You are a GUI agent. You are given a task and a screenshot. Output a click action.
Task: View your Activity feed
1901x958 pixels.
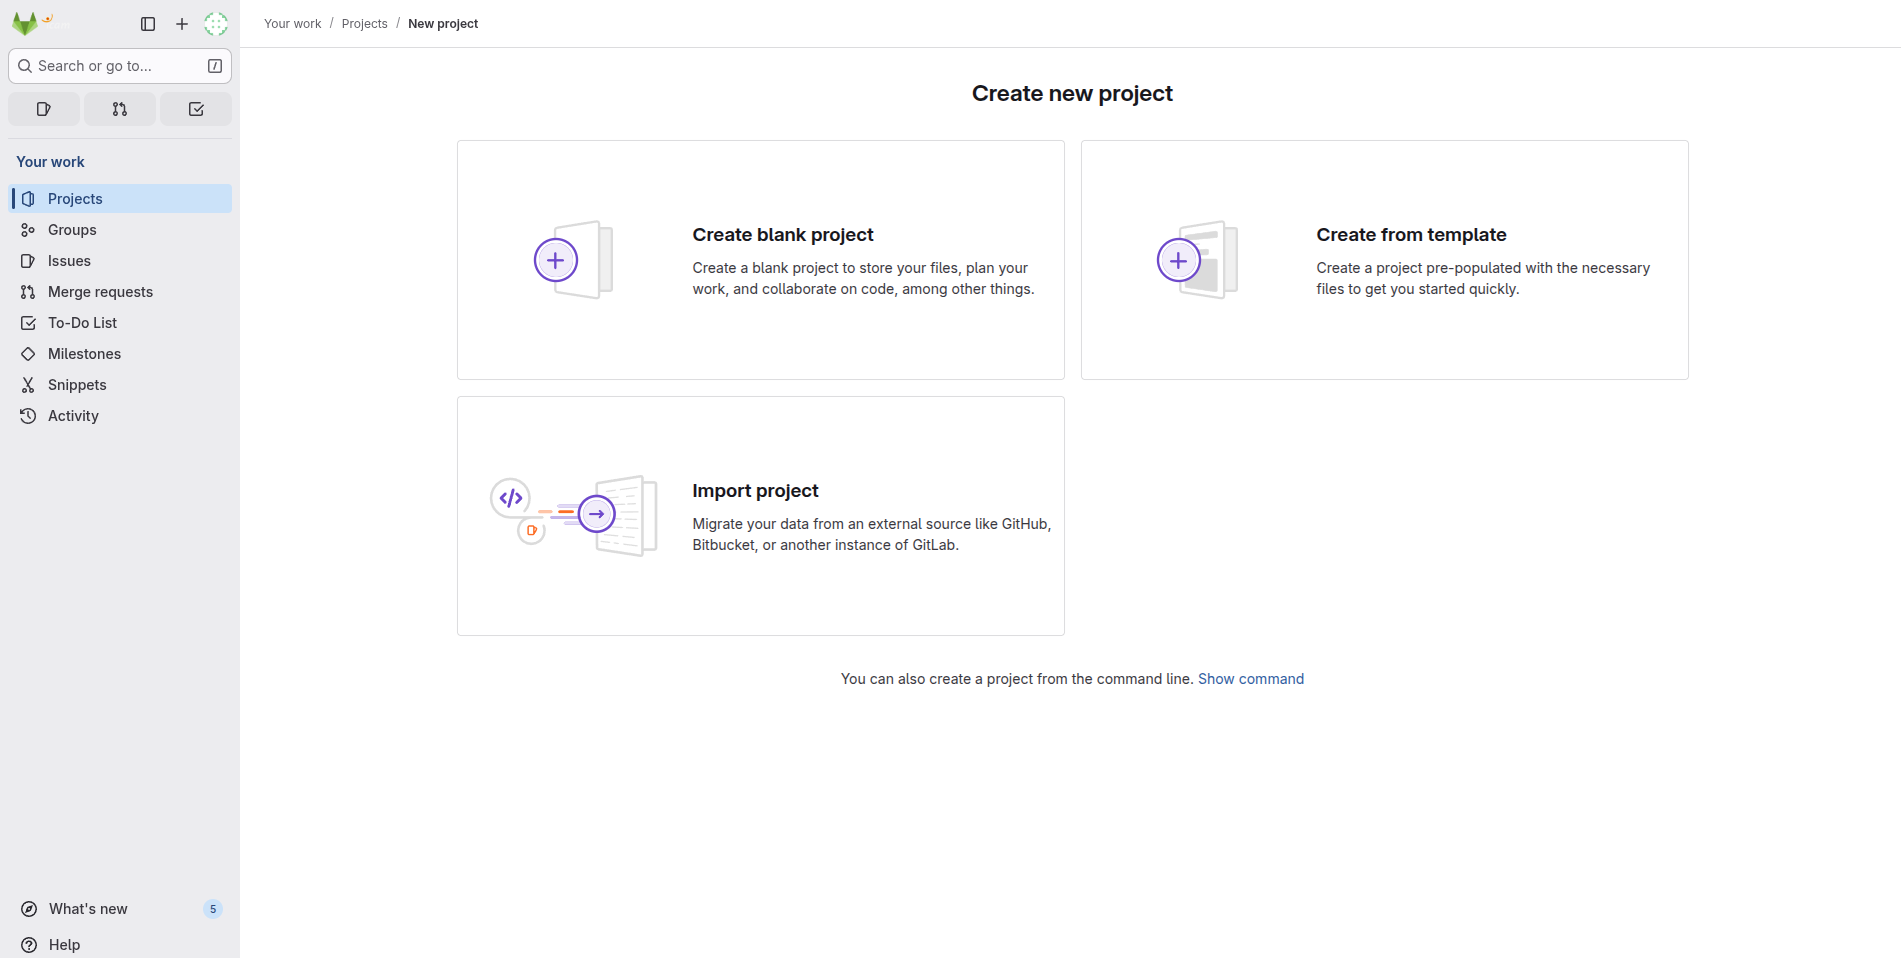click(72, 415)
